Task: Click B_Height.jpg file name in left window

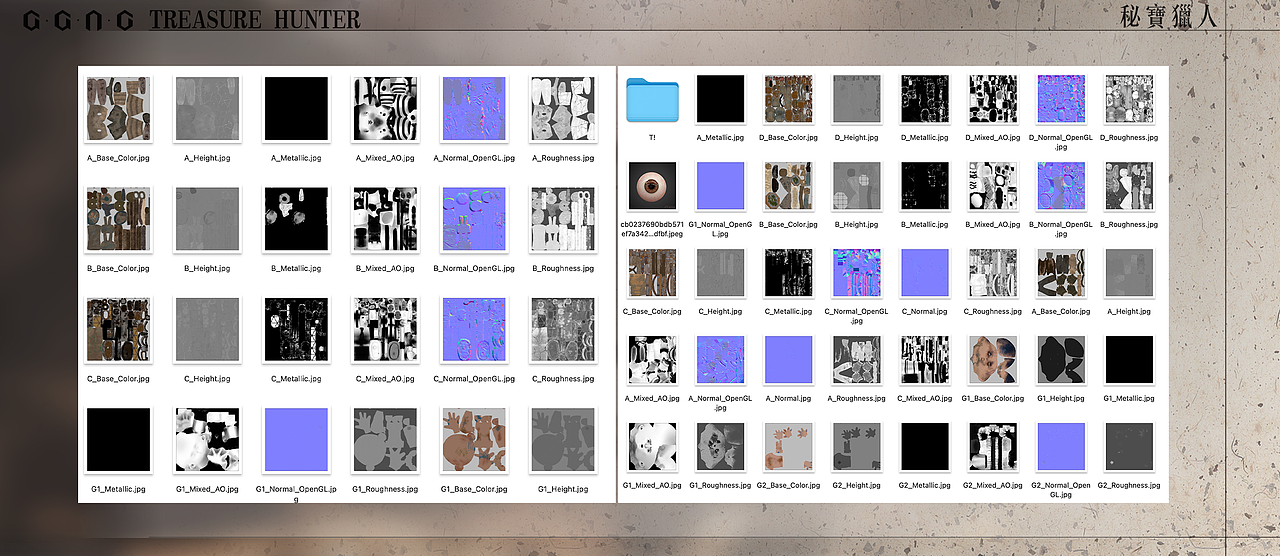Action: coord(206,268)
